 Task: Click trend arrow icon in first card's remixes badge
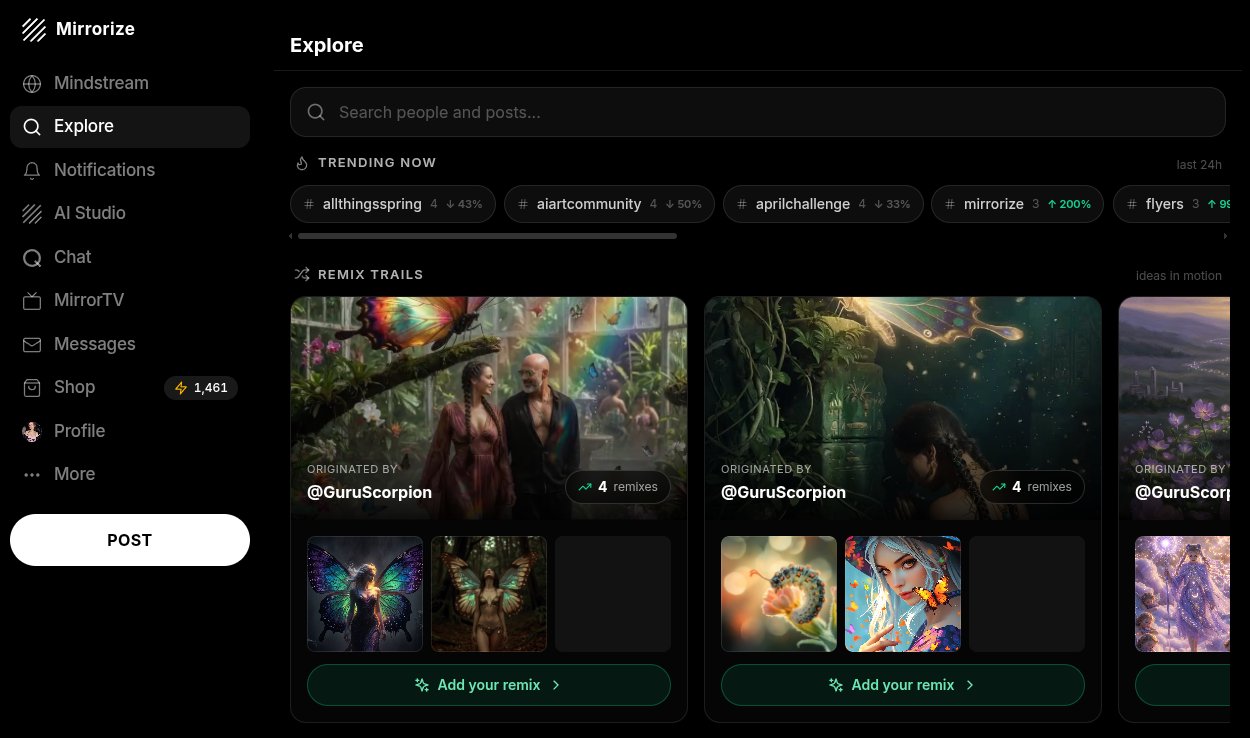pos(584,487)
